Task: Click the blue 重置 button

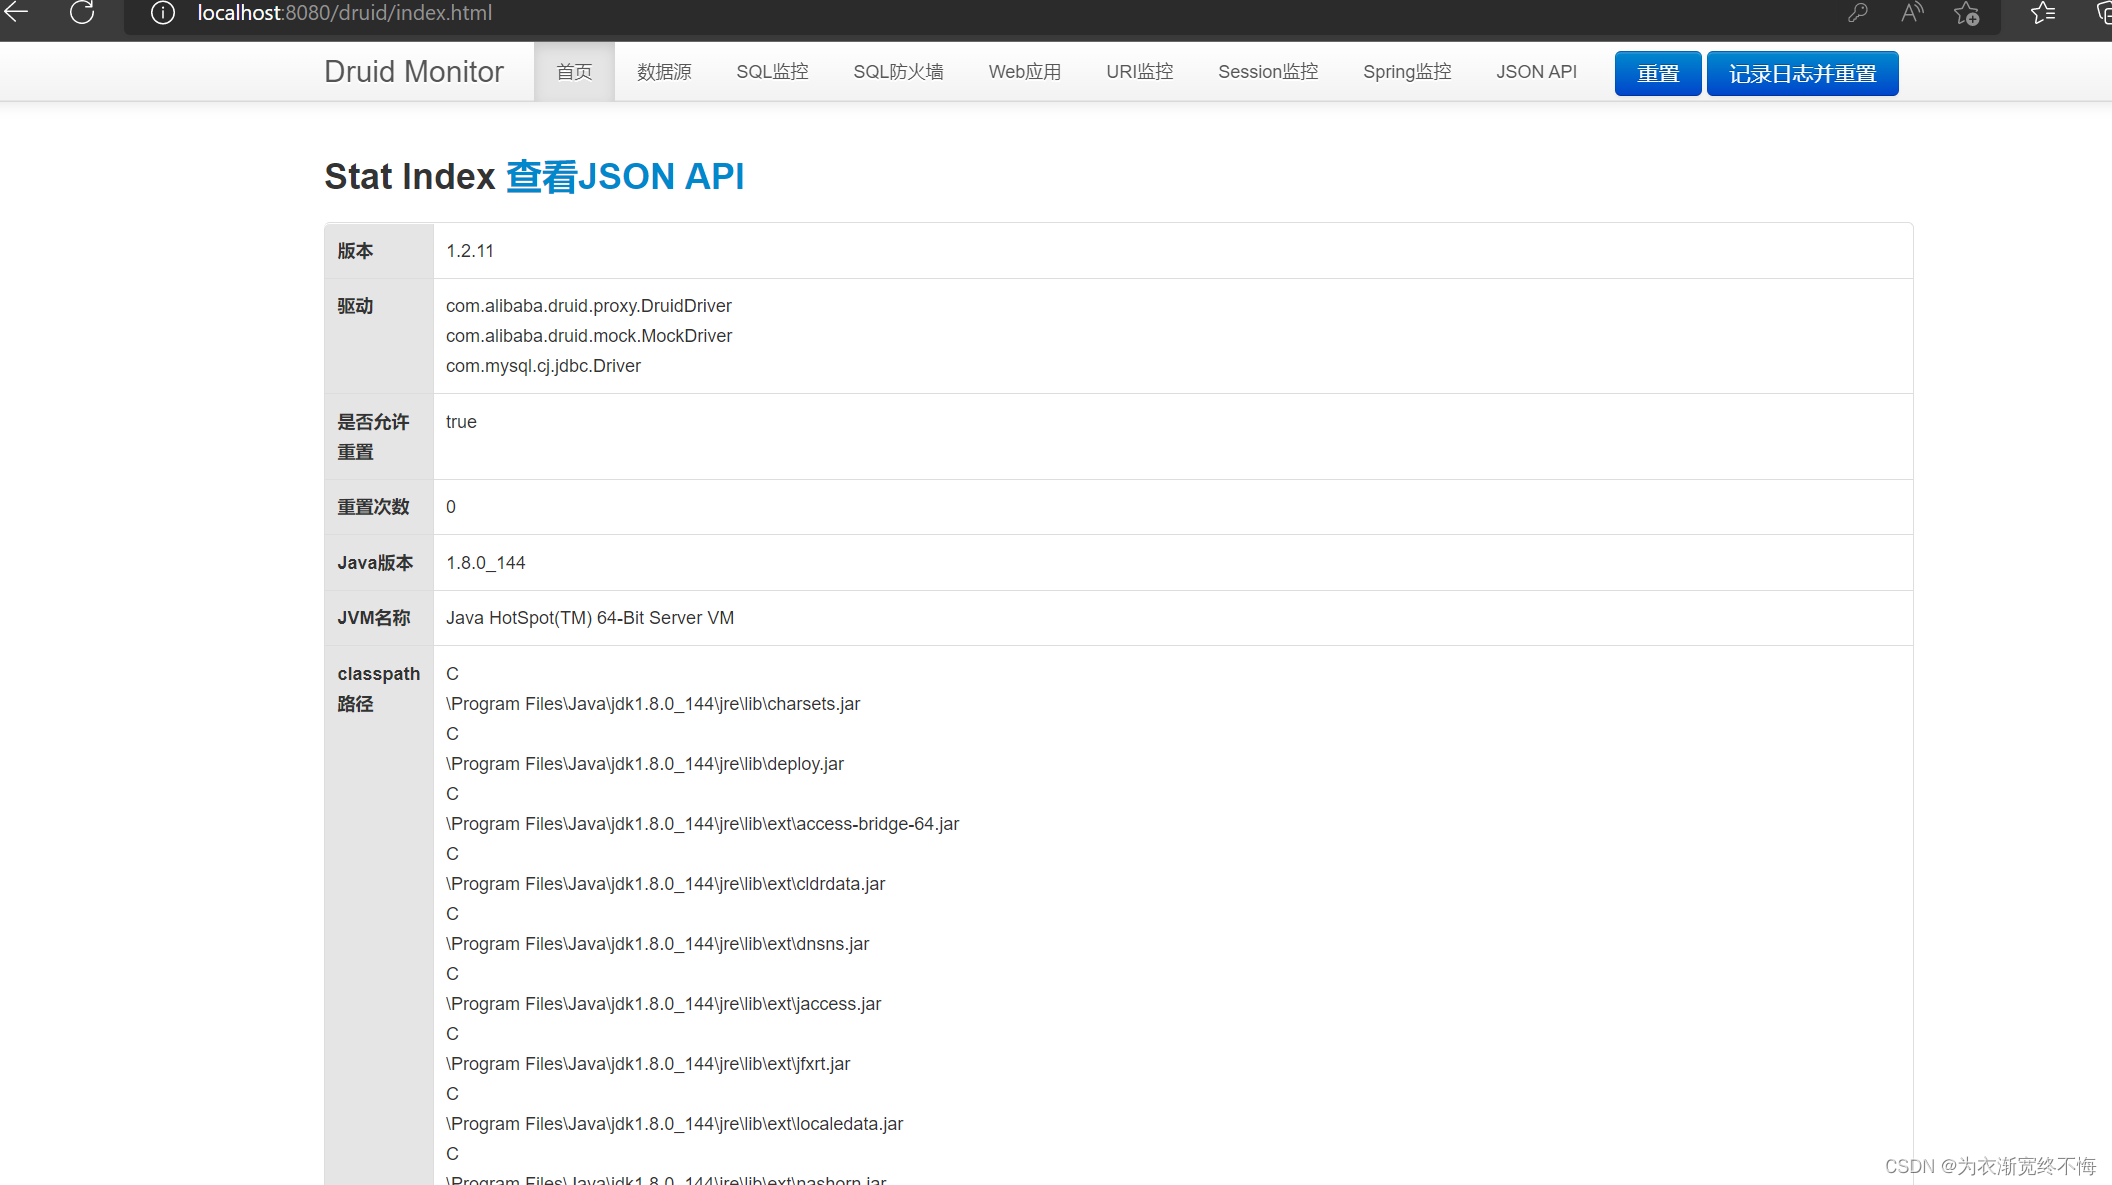Action: 1657,73
